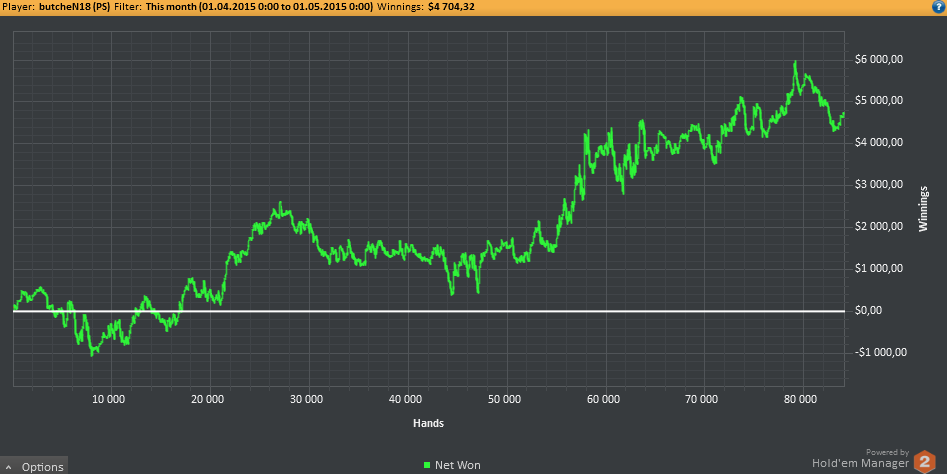Click the 40 000 hands tick label
Viewport: 947px width, 474px height.
point(405,399)
